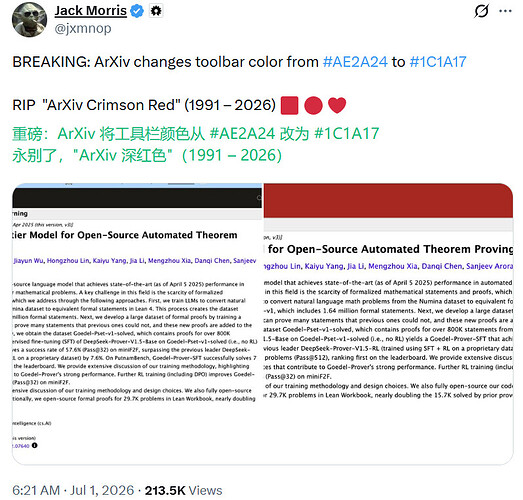Click the blue verified badge
This screenshot has width=523, height=500.
[x=137, y=11]
